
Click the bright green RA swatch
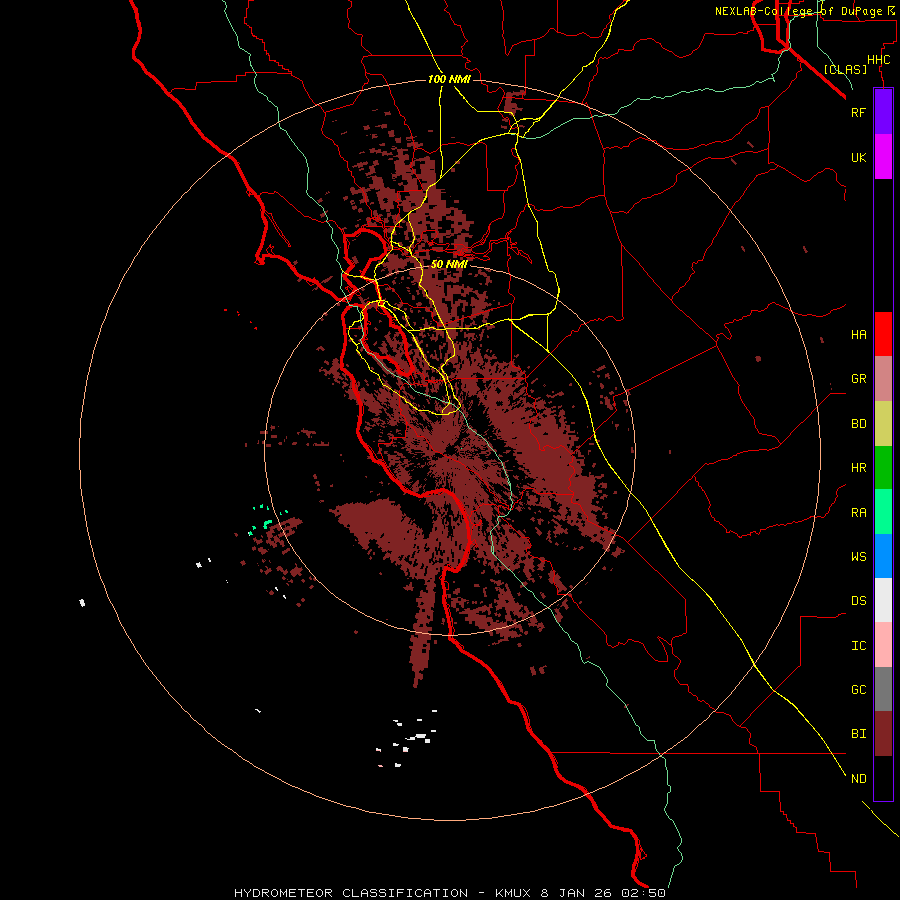[x=883, y=512]
